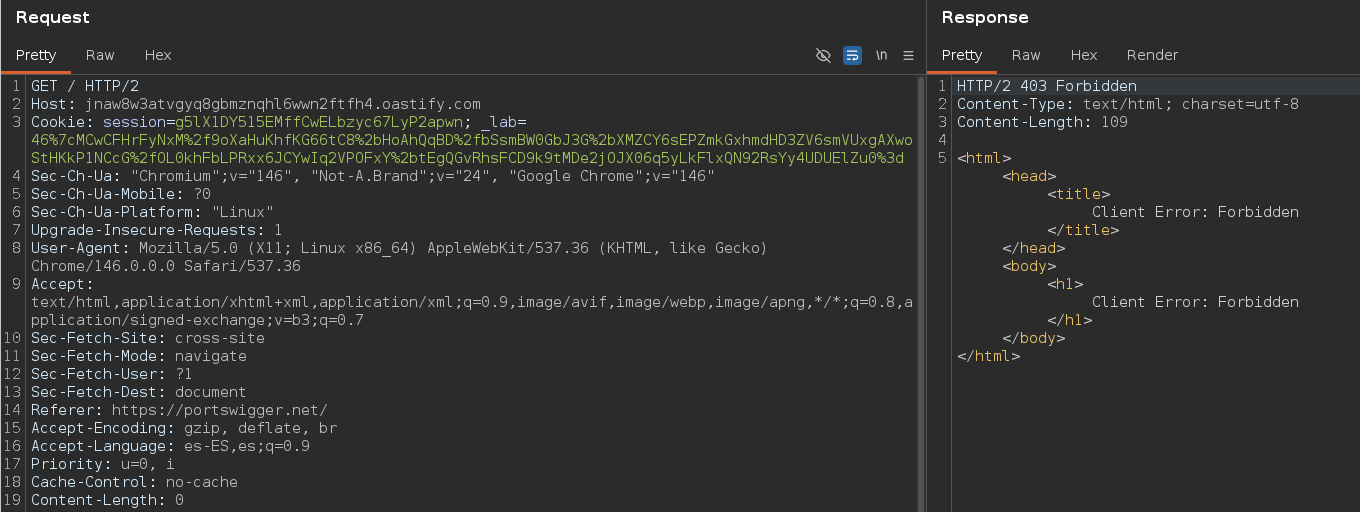Viewport: 1360px width, 512px height.
Task: Click the Host header line in request
Action: 255,104
